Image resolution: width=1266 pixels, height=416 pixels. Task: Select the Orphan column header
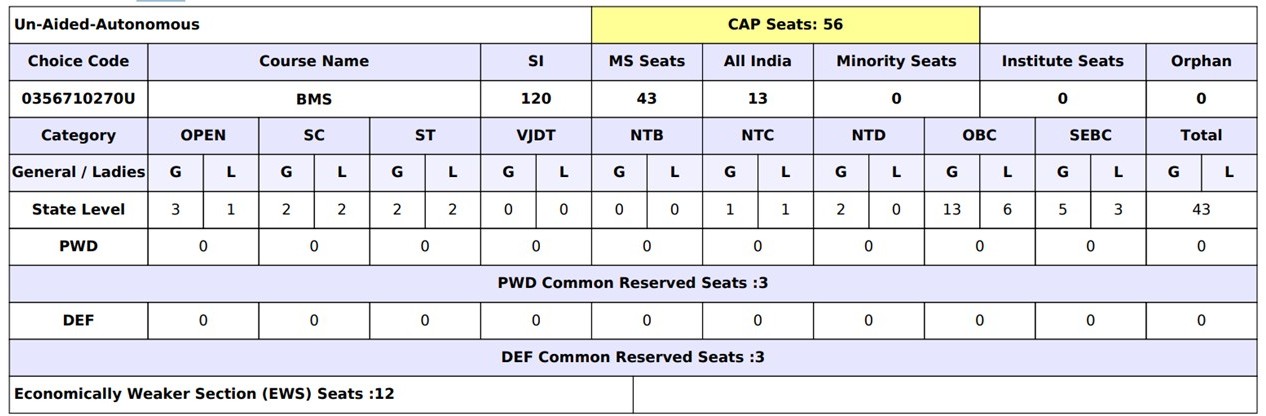[x=1201, y=61]
